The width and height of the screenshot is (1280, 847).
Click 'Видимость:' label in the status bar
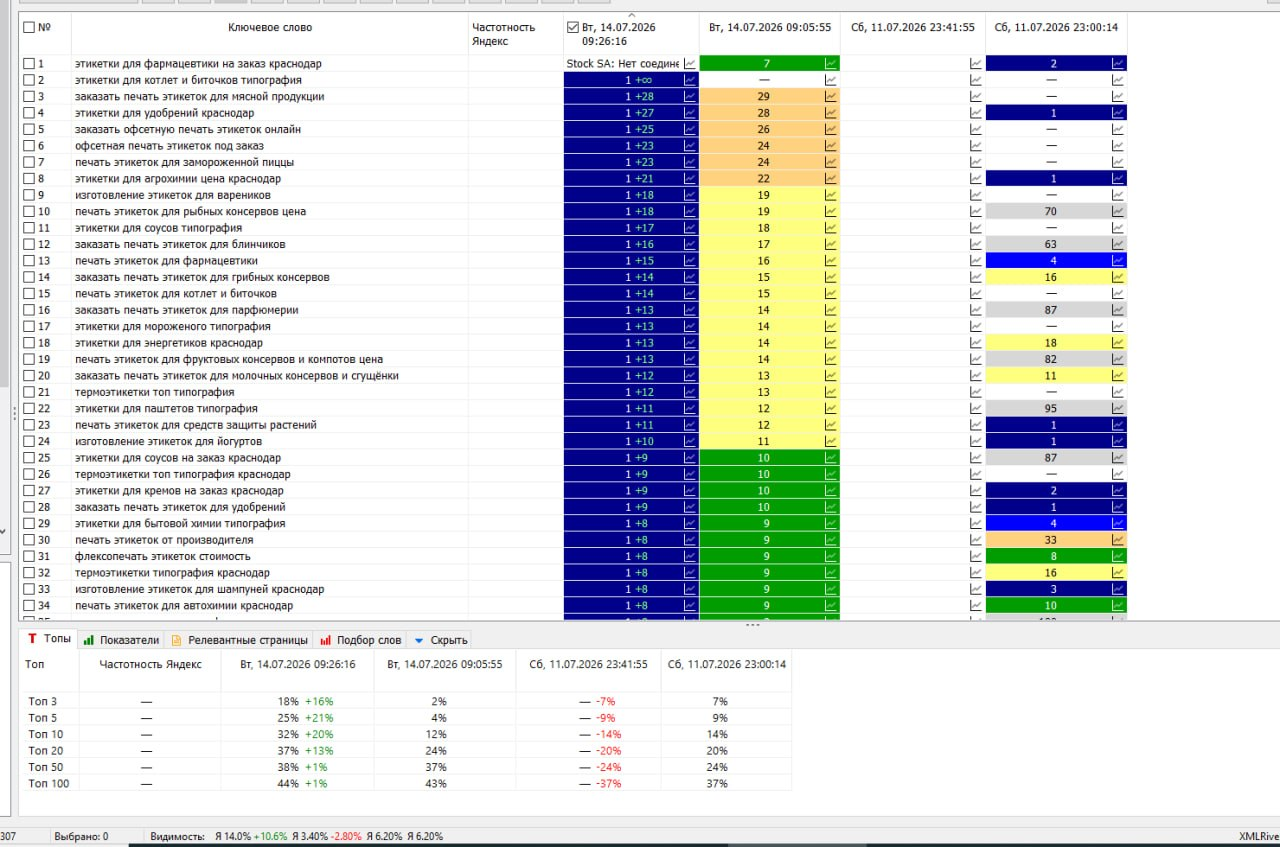click(176, 836)
